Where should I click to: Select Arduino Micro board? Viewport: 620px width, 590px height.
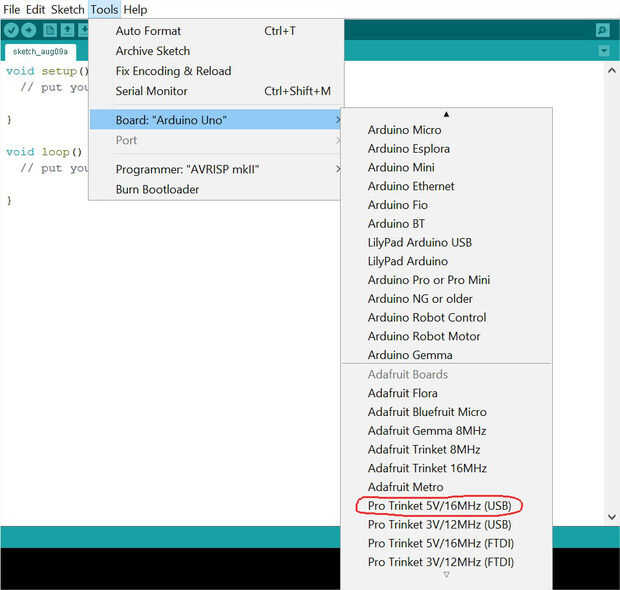(446, 130)
